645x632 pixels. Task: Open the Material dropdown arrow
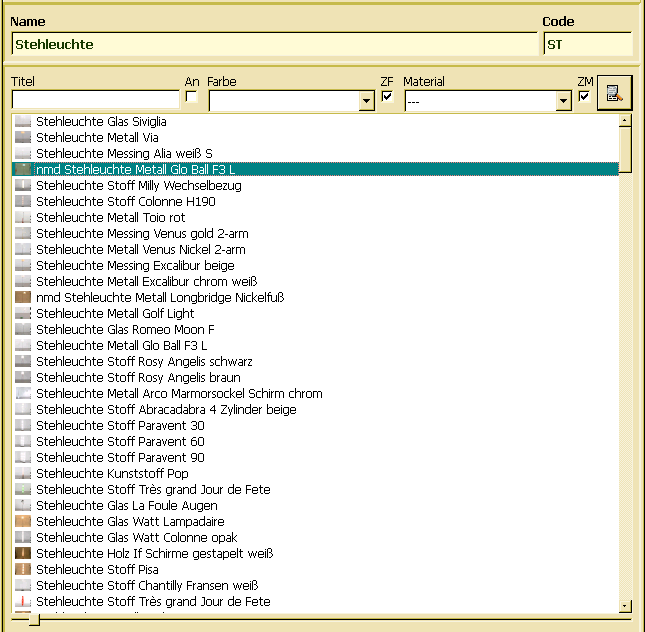tap(563, 102)
